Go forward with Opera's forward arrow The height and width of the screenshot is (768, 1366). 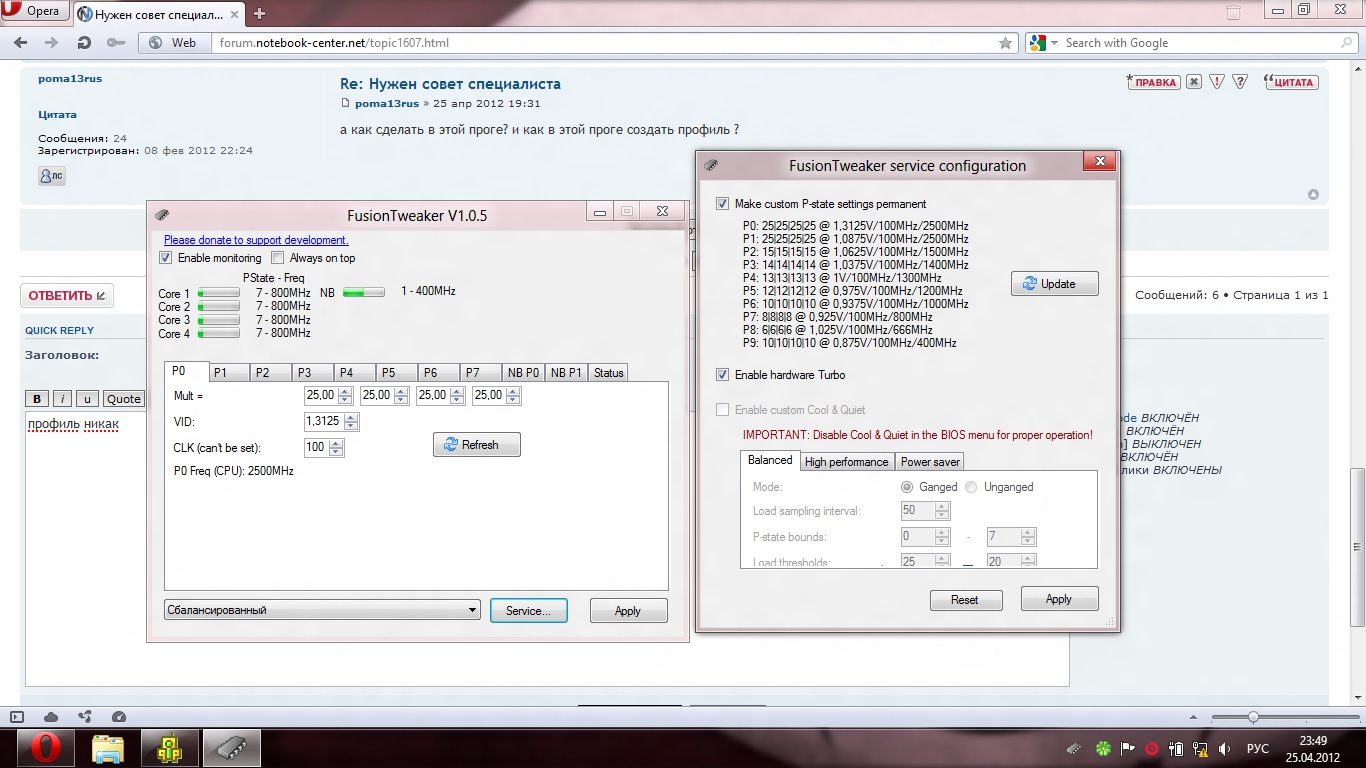[x=50, y=43]
